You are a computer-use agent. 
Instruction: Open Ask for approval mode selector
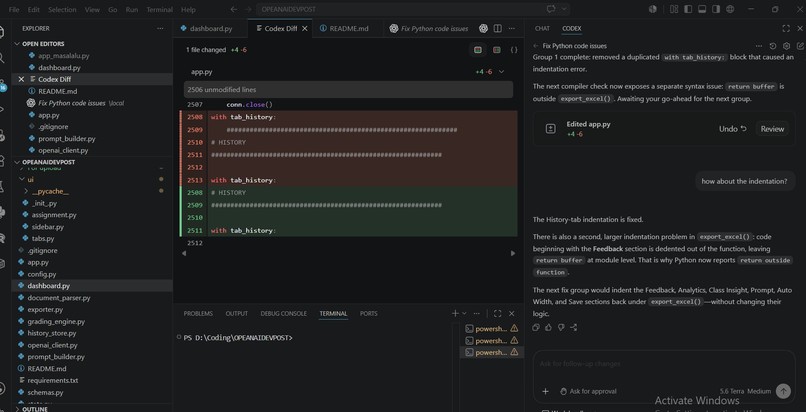[588, 391]
